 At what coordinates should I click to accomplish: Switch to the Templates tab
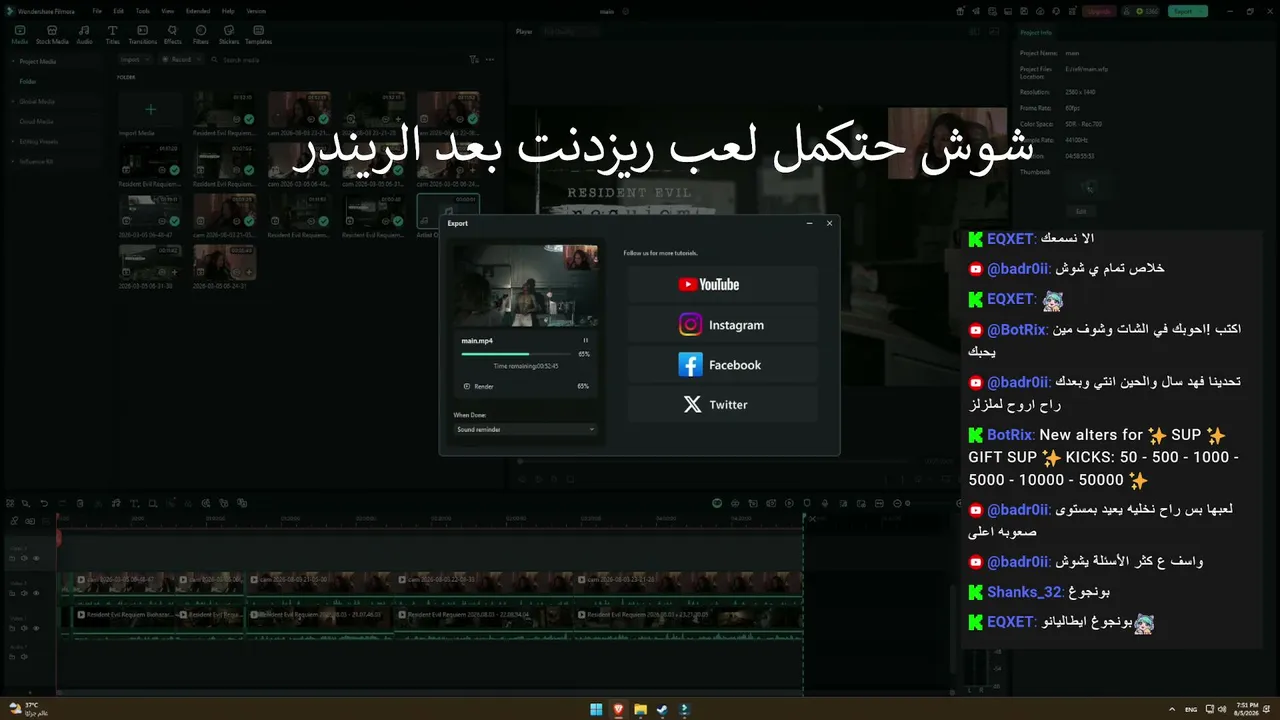pyautogui.click(x=258, y=35)
